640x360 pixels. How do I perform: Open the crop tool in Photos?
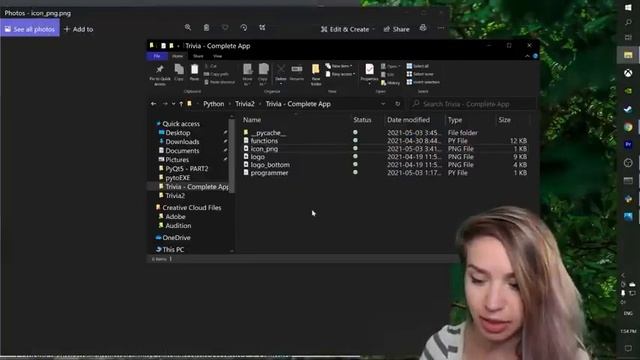pos(262,27)
